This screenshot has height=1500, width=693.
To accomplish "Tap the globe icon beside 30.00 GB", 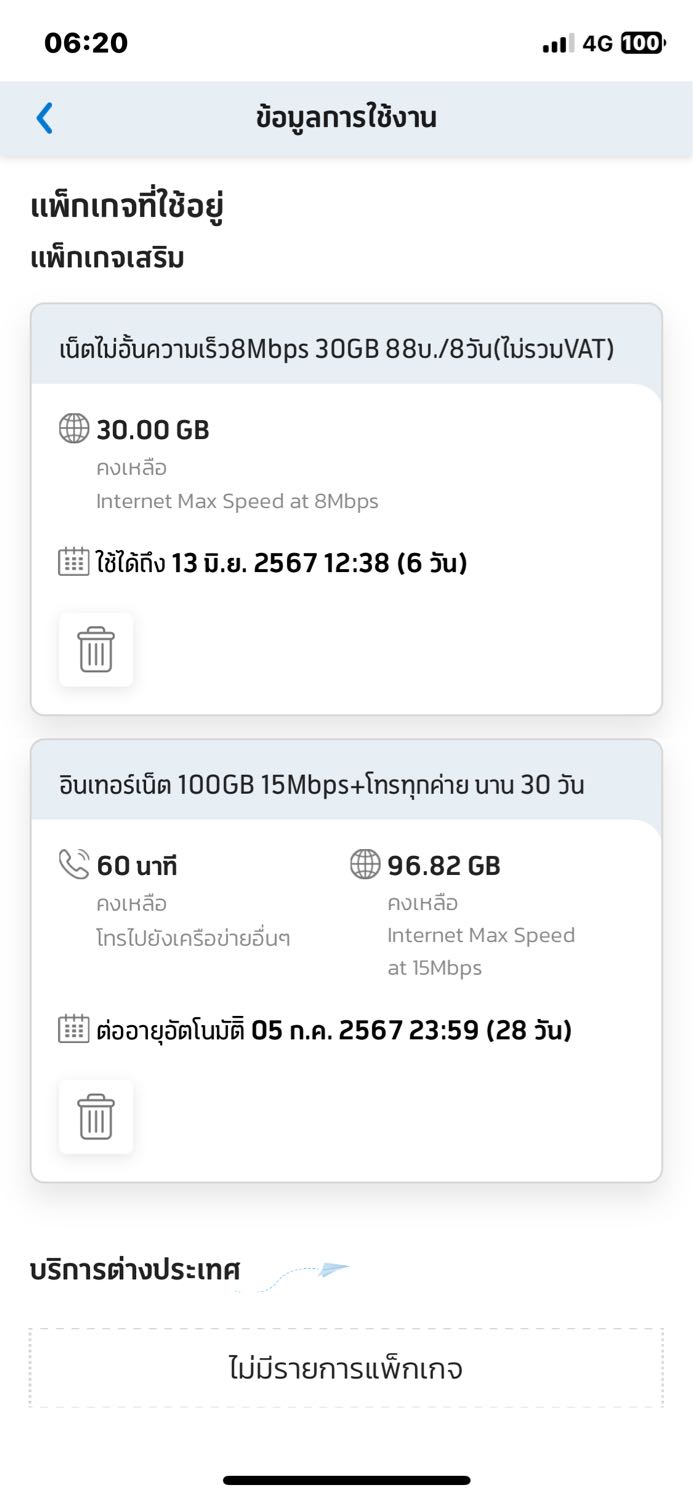I will (74, 430).
